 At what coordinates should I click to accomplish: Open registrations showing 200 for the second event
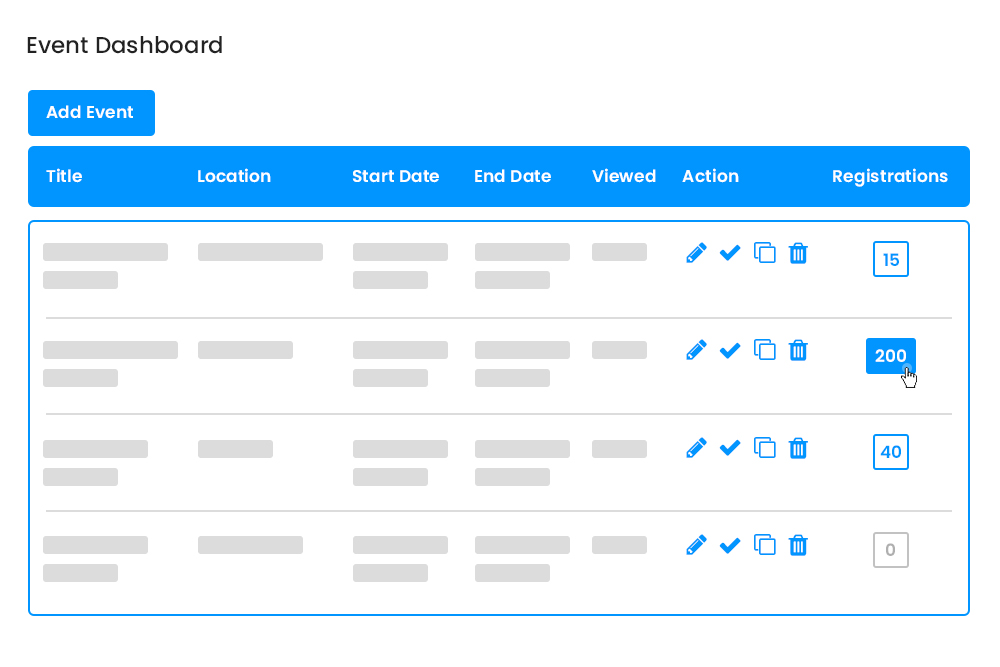click(890, 356)
